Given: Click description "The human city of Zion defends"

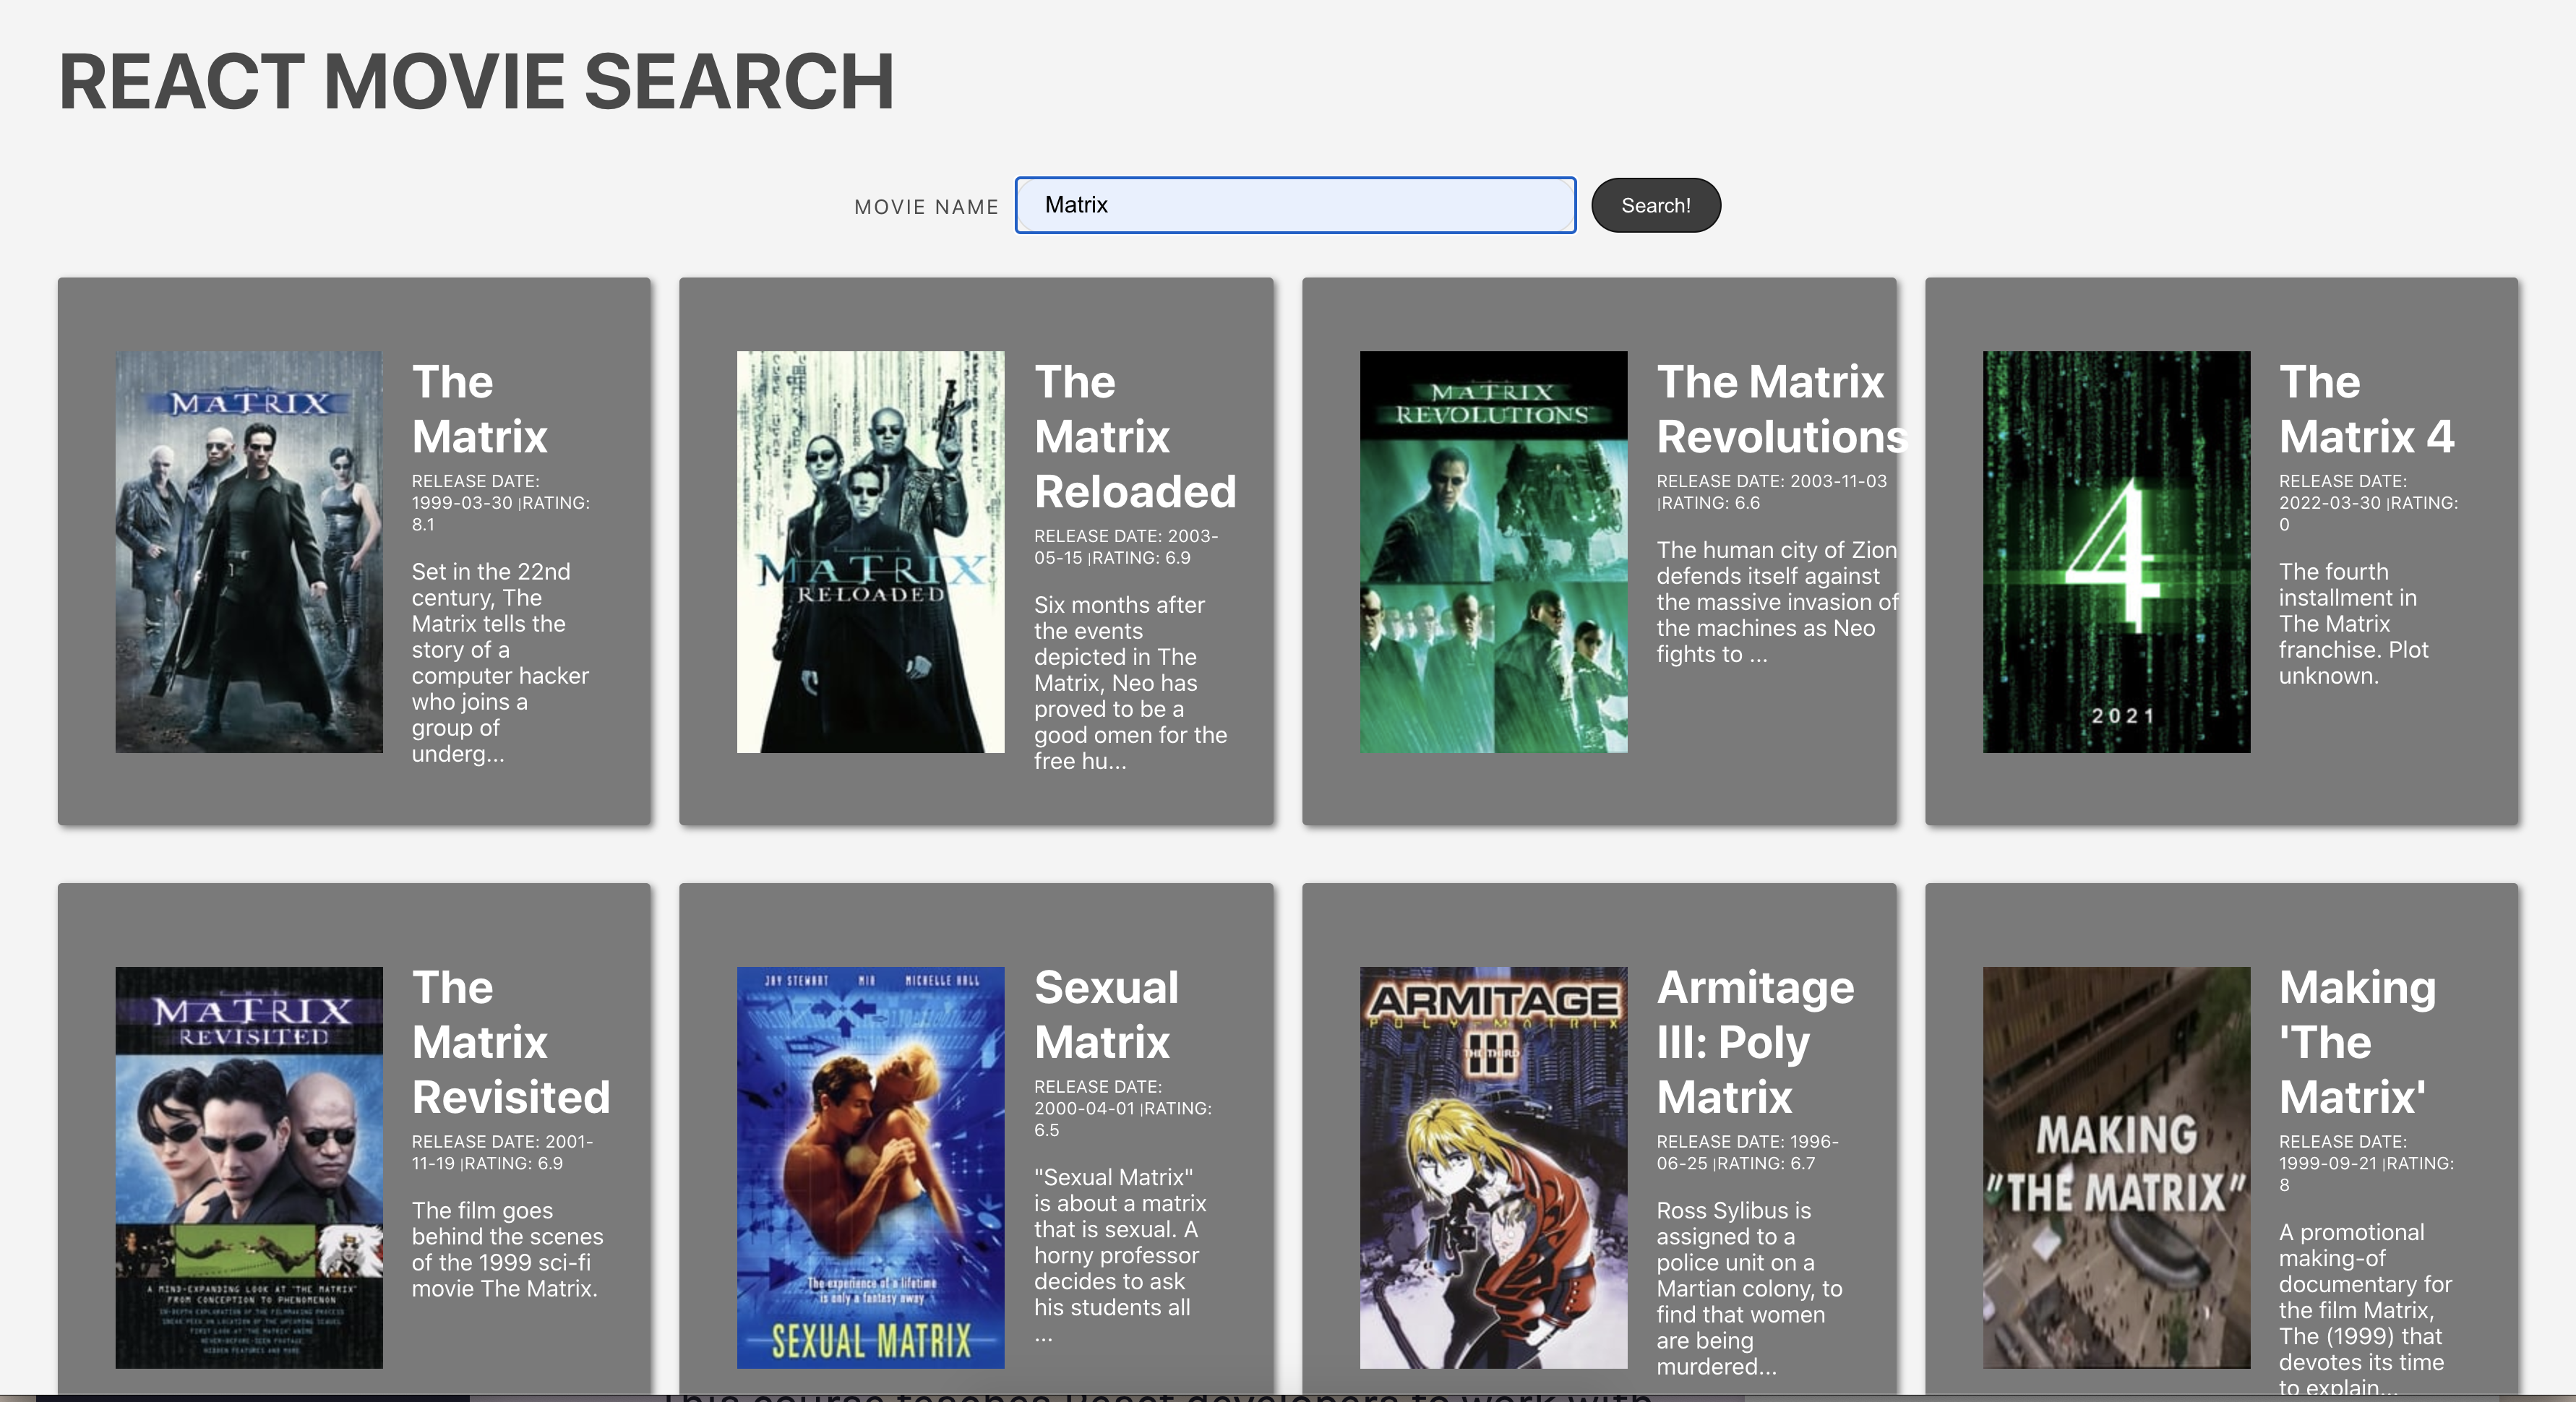Looking at the screenshot, I should tap(1777, 602).
